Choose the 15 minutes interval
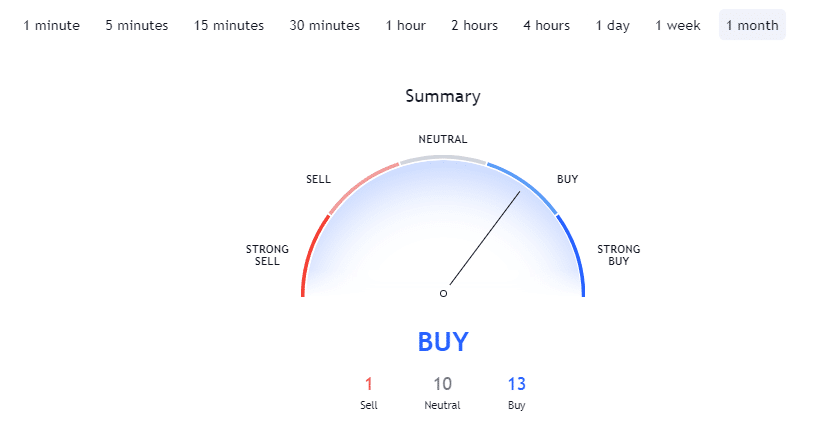 (x=229, y=25)
